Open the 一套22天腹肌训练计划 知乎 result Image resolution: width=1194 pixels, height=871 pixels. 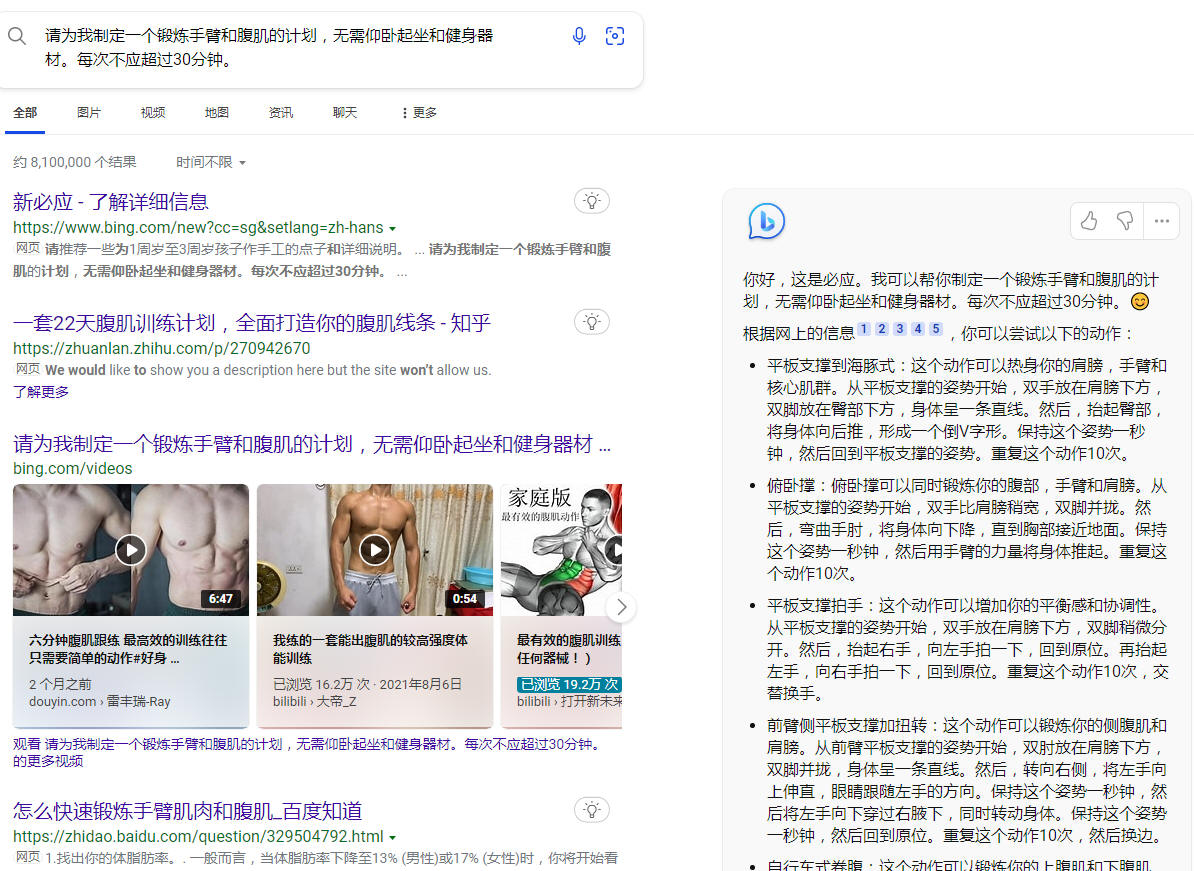click(252, 323)
